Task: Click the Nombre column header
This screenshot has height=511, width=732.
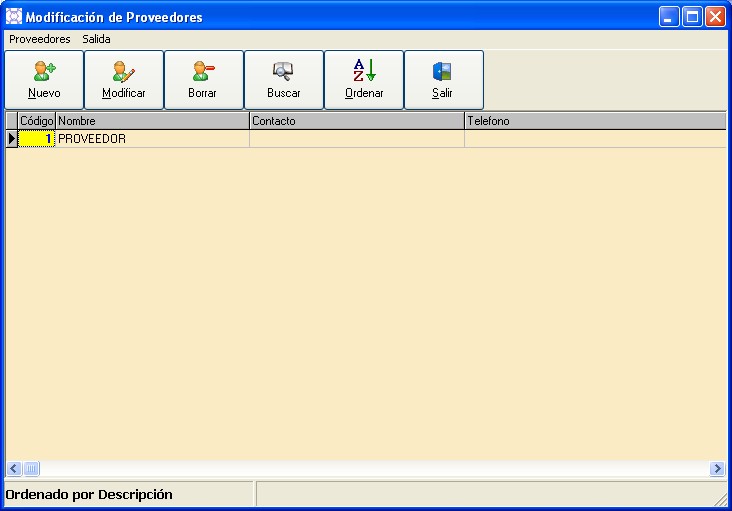Action: (x=152, y=121)
